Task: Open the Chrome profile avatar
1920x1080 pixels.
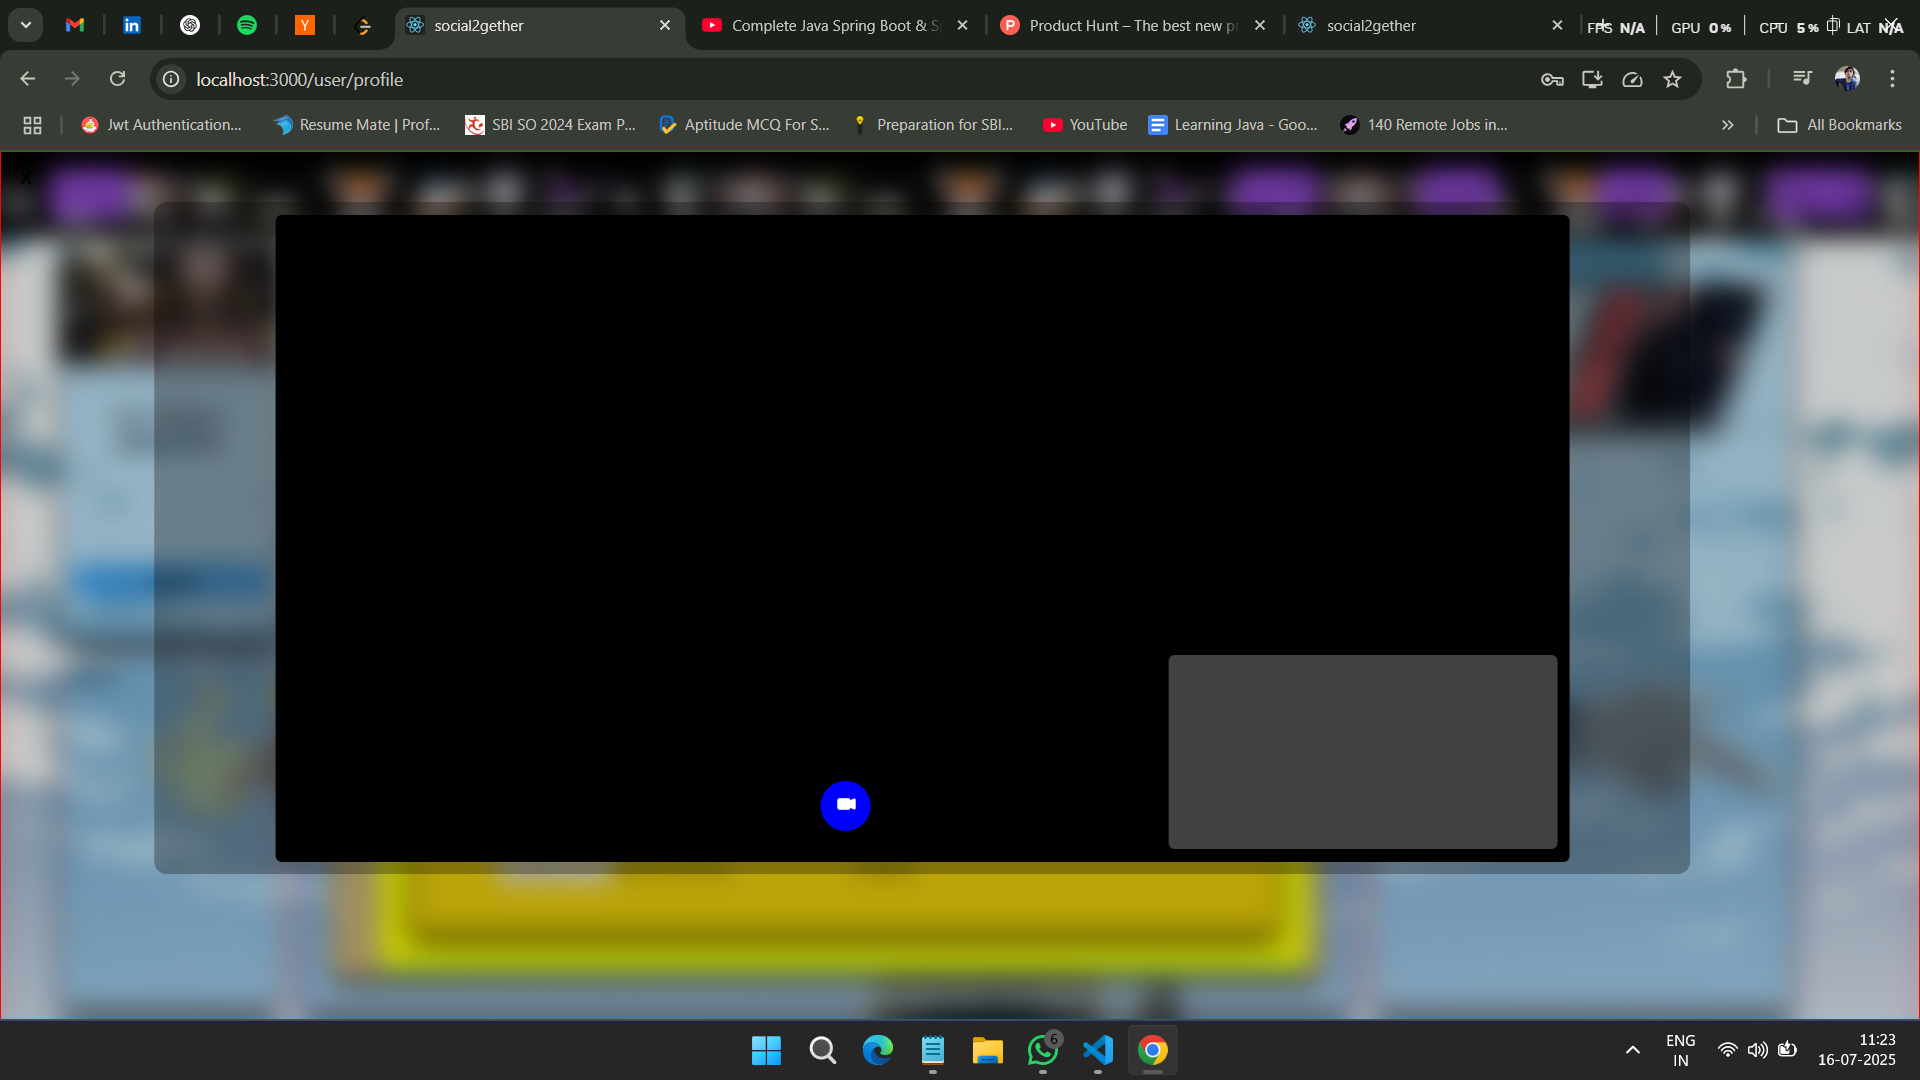Action: [1847, 79]
